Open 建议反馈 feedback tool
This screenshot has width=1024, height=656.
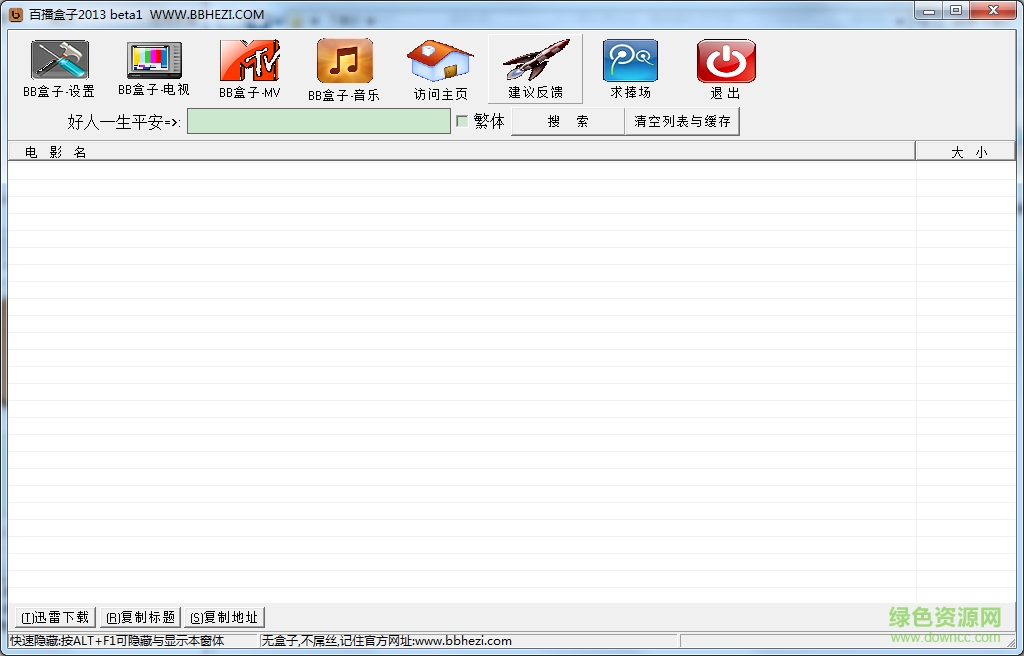click(534, 68)
